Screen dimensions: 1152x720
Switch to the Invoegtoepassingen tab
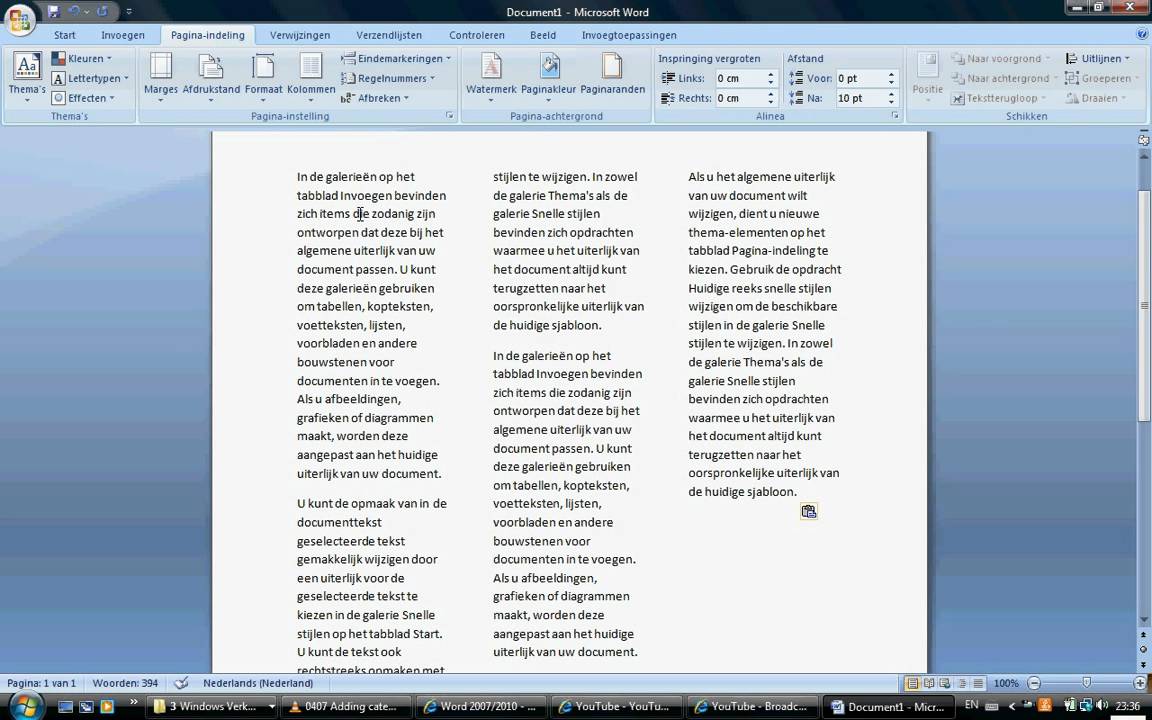[629, 35]
